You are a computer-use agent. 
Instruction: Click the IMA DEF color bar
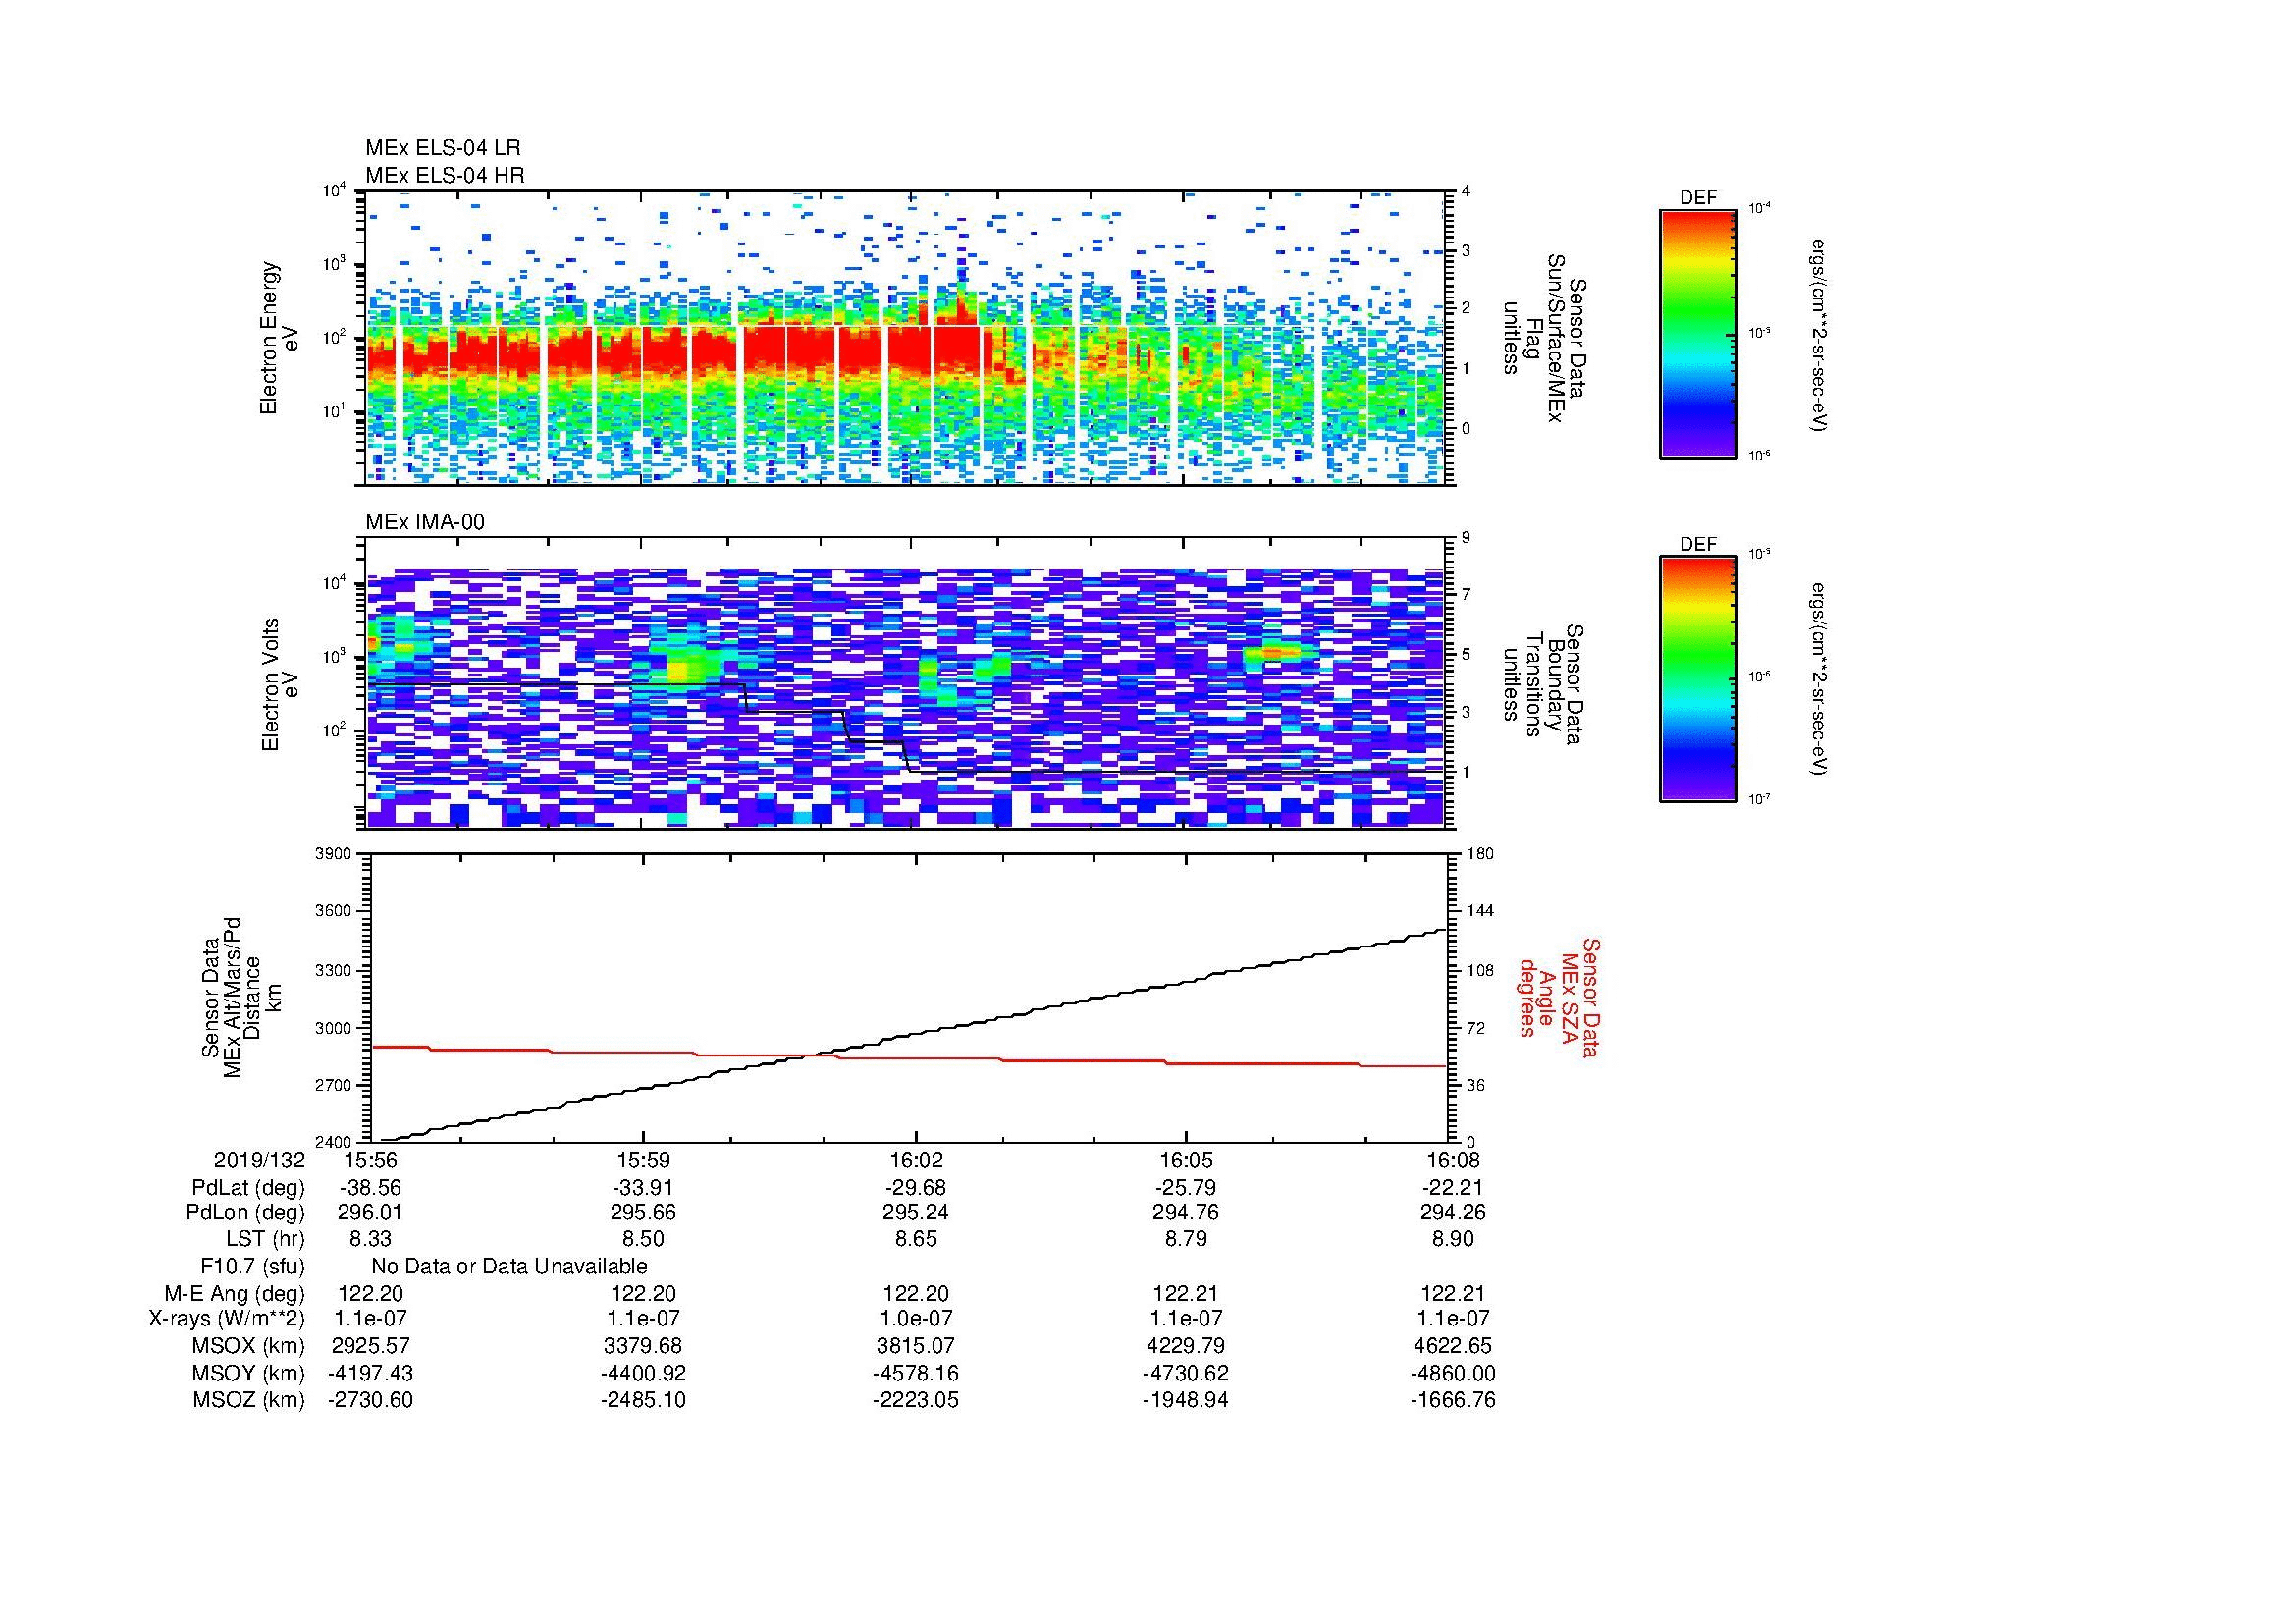(x=1698, y=679)
